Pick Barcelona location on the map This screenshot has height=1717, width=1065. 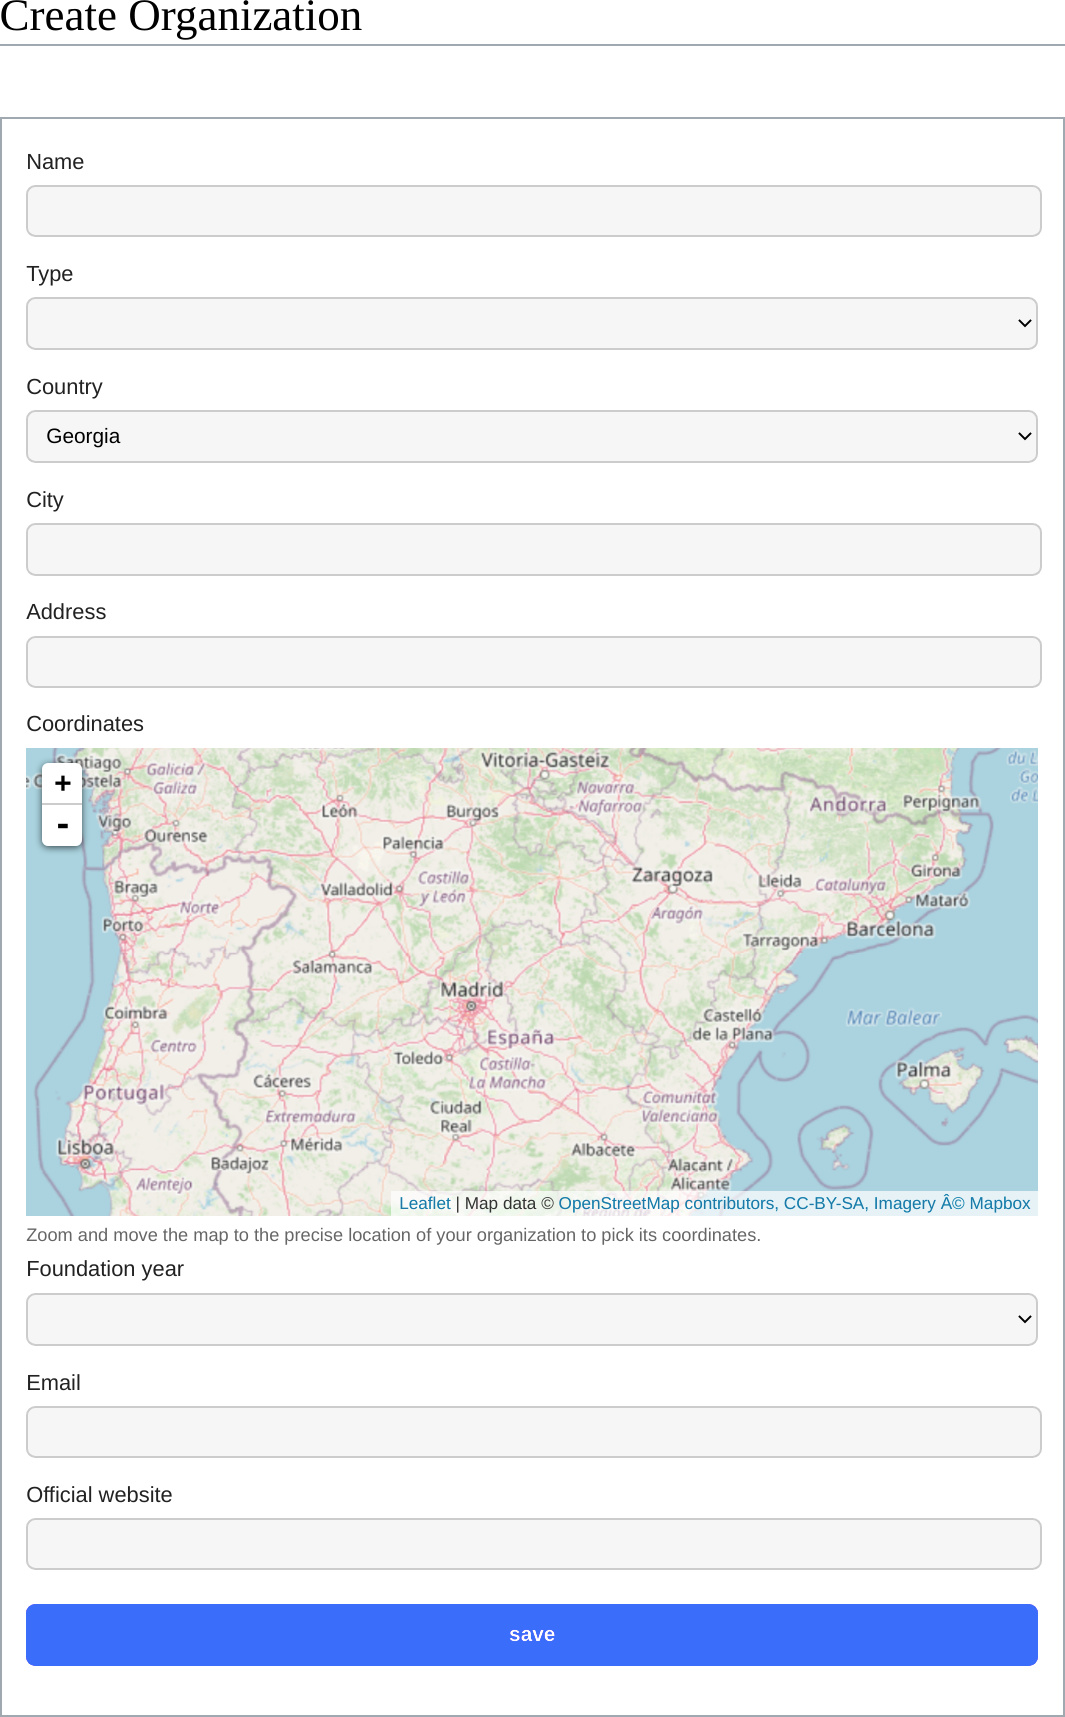point(889,928)
